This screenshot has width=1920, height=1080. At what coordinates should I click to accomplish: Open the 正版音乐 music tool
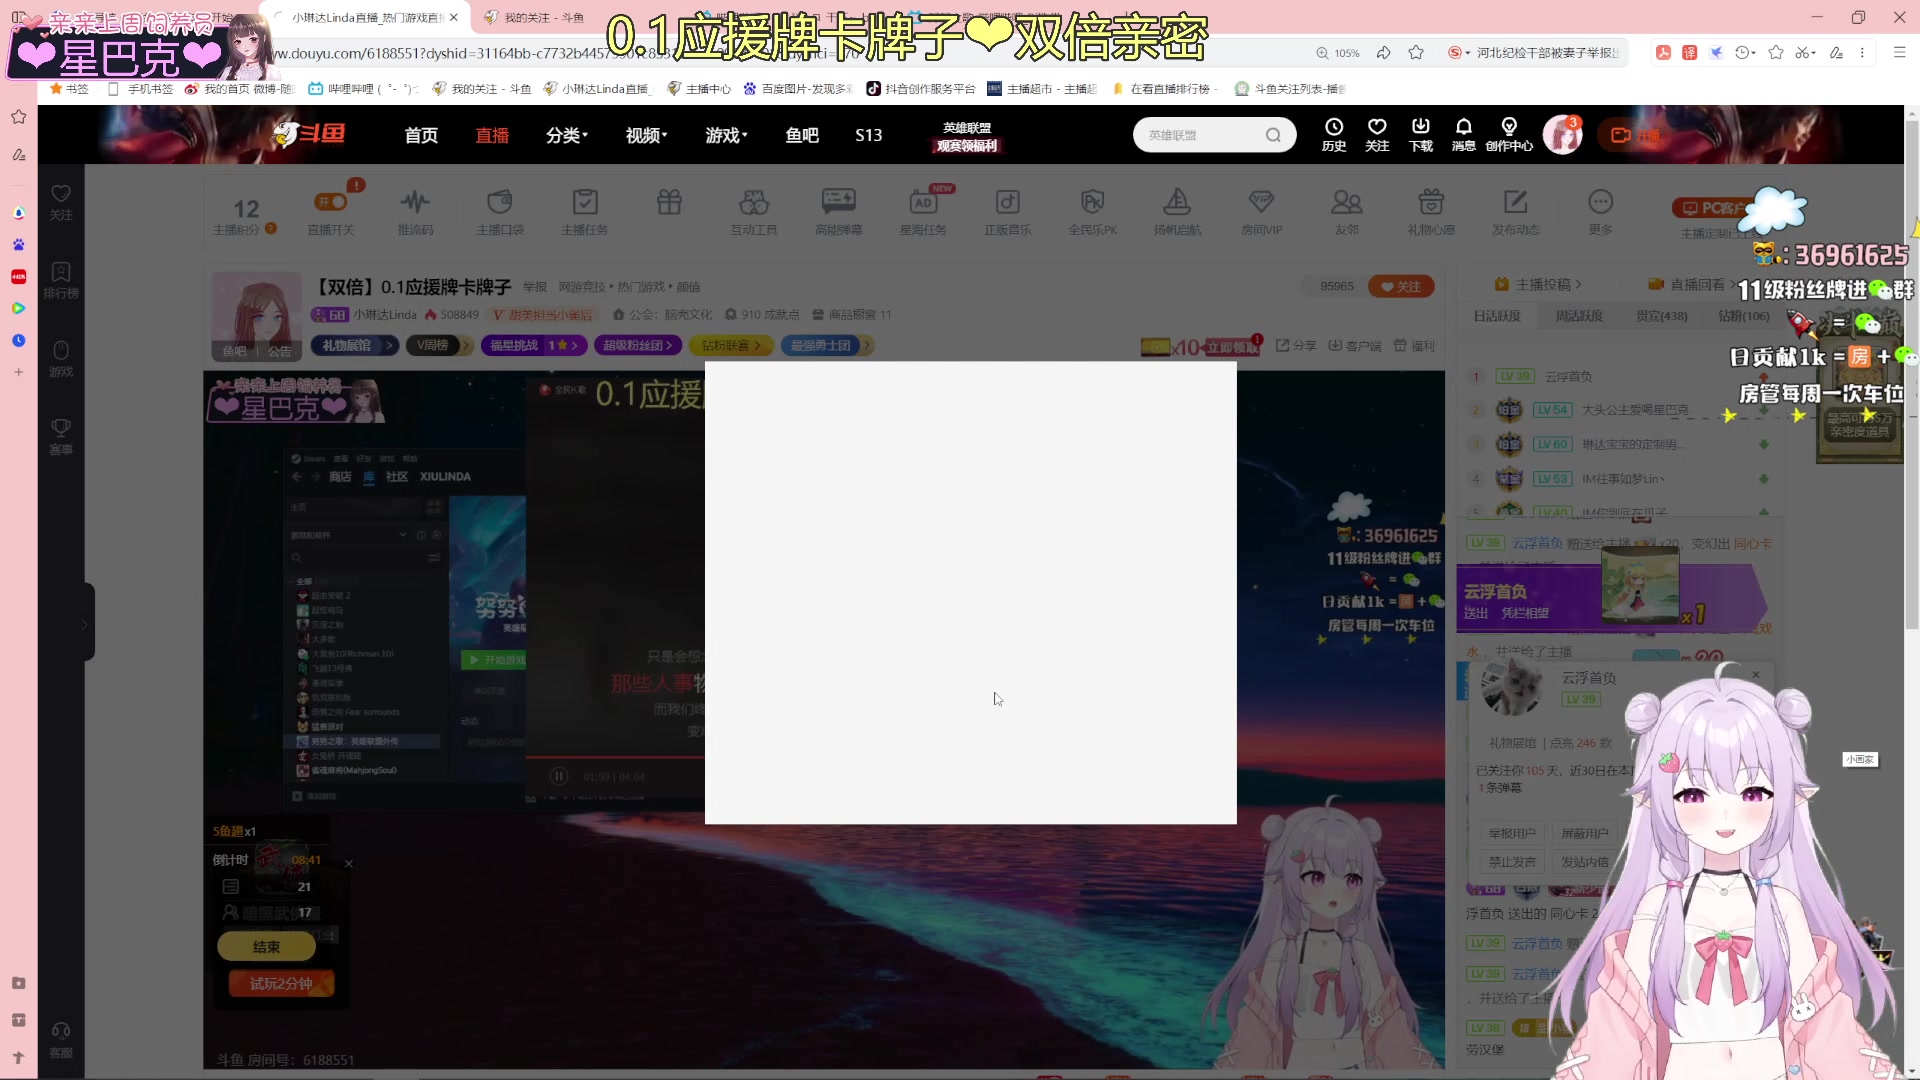click(1007, 212)
